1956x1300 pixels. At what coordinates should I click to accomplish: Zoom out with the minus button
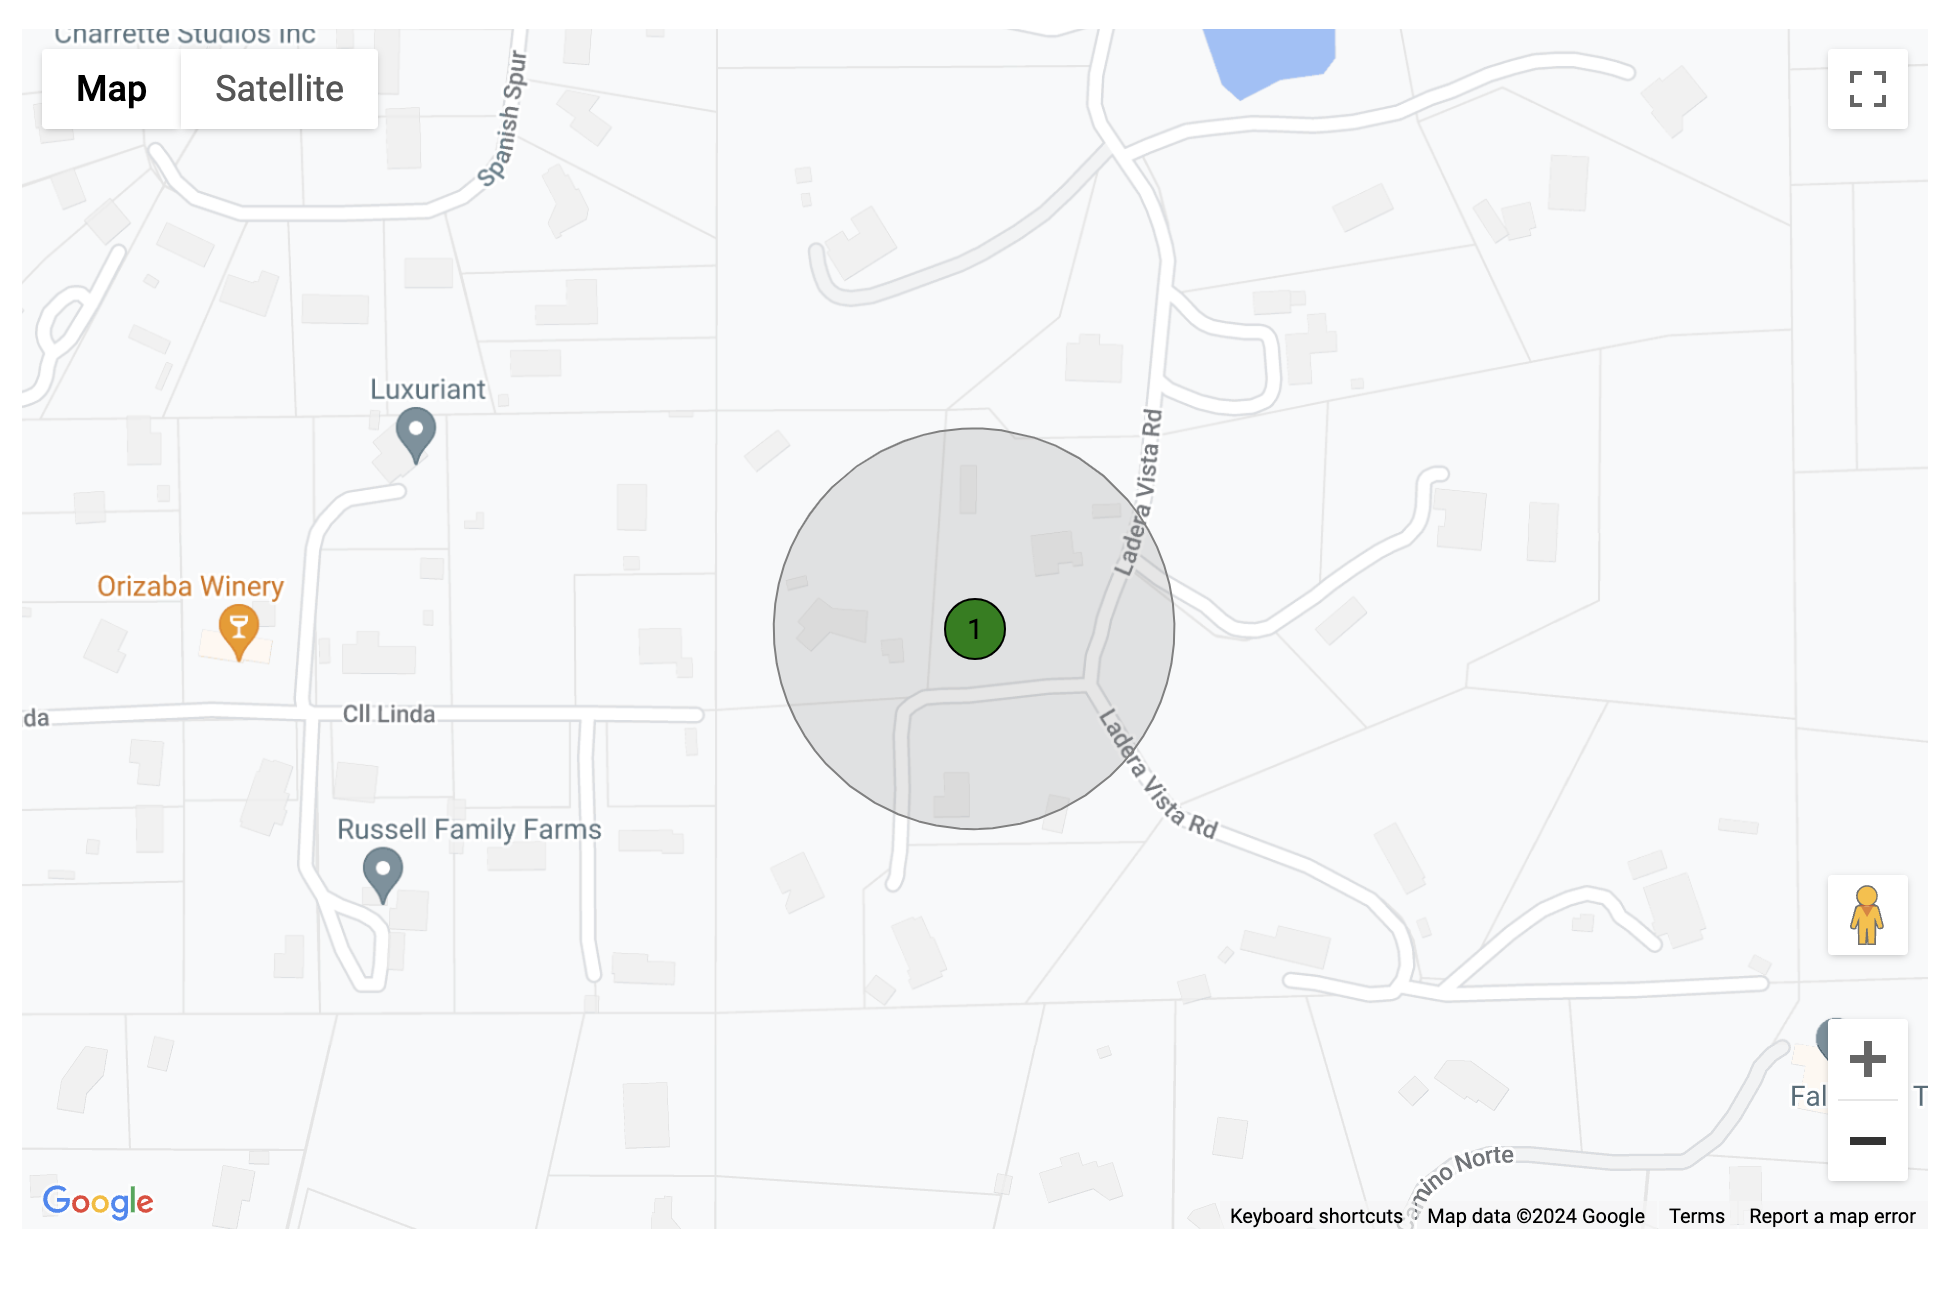[1866, 1141]
